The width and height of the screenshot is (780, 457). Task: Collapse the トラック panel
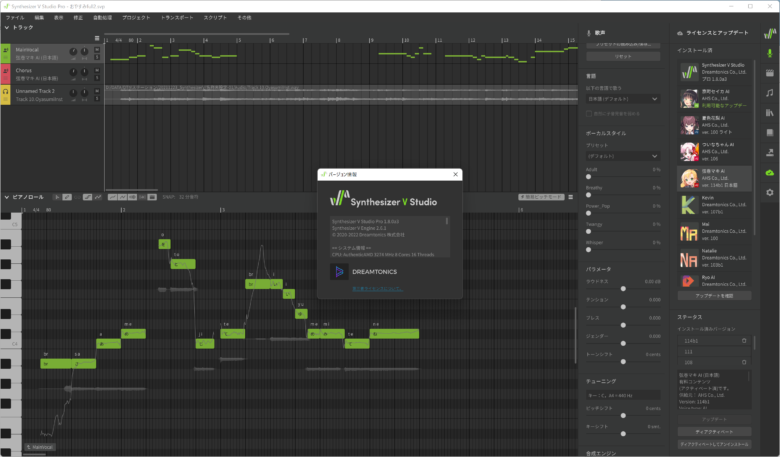coord(6,27)
